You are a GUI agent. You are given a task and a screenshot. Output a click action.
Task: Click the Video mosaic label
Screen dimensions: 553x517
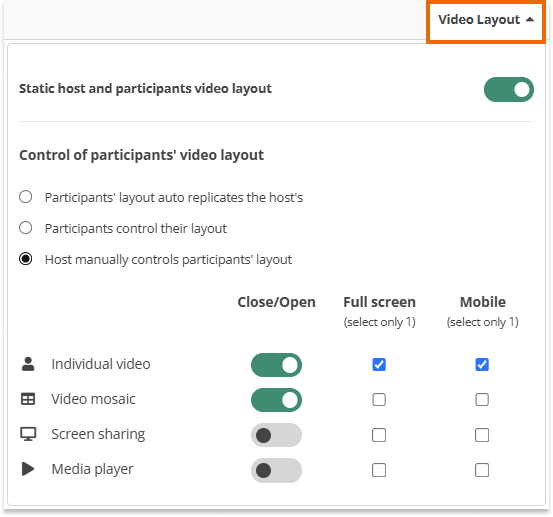93,399
